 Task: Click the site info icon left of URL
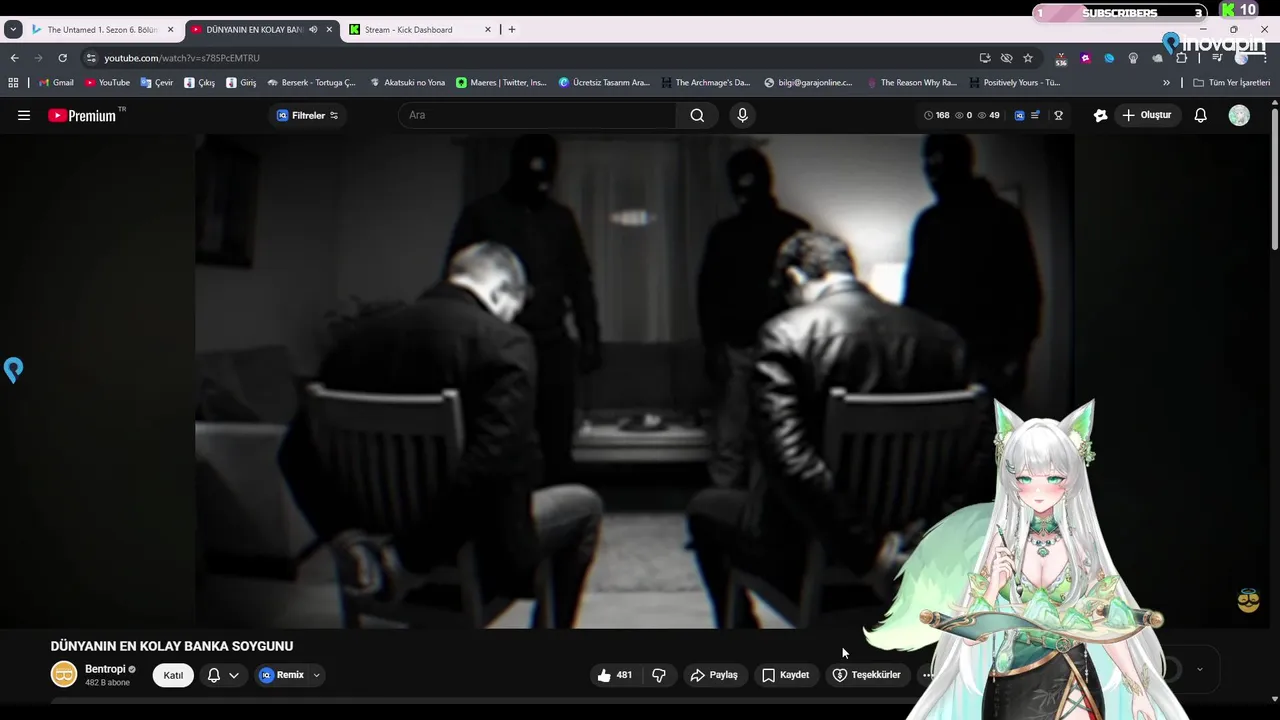tap(91, 58)
